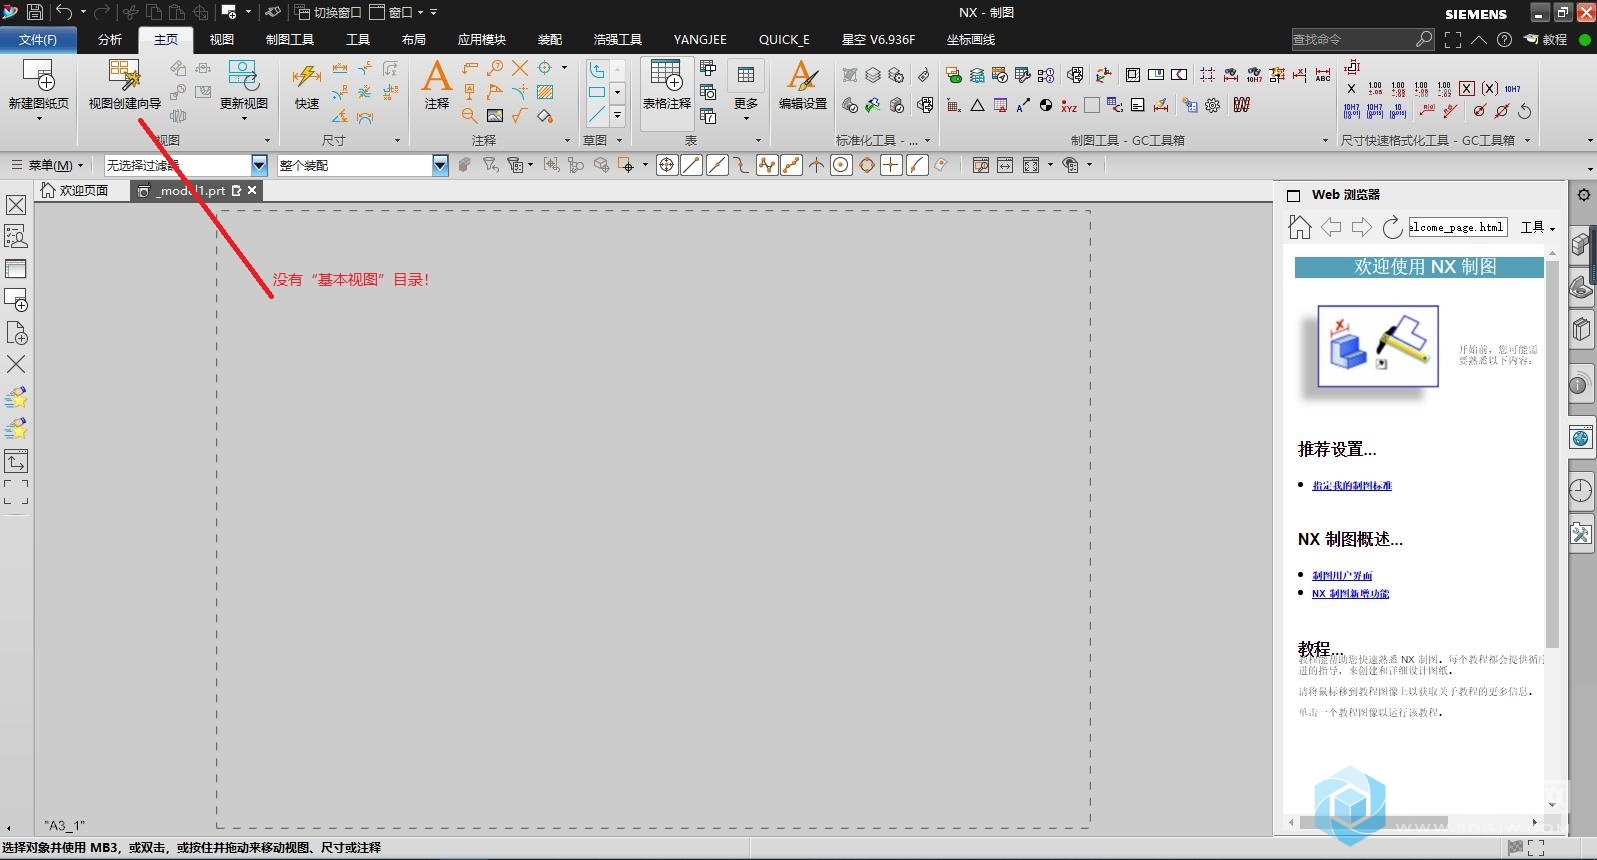Open the help question mark icon
Image resolution: width=1597 pixels, height=860 pixels.
pyautogui.click(x=1504, y=39)
